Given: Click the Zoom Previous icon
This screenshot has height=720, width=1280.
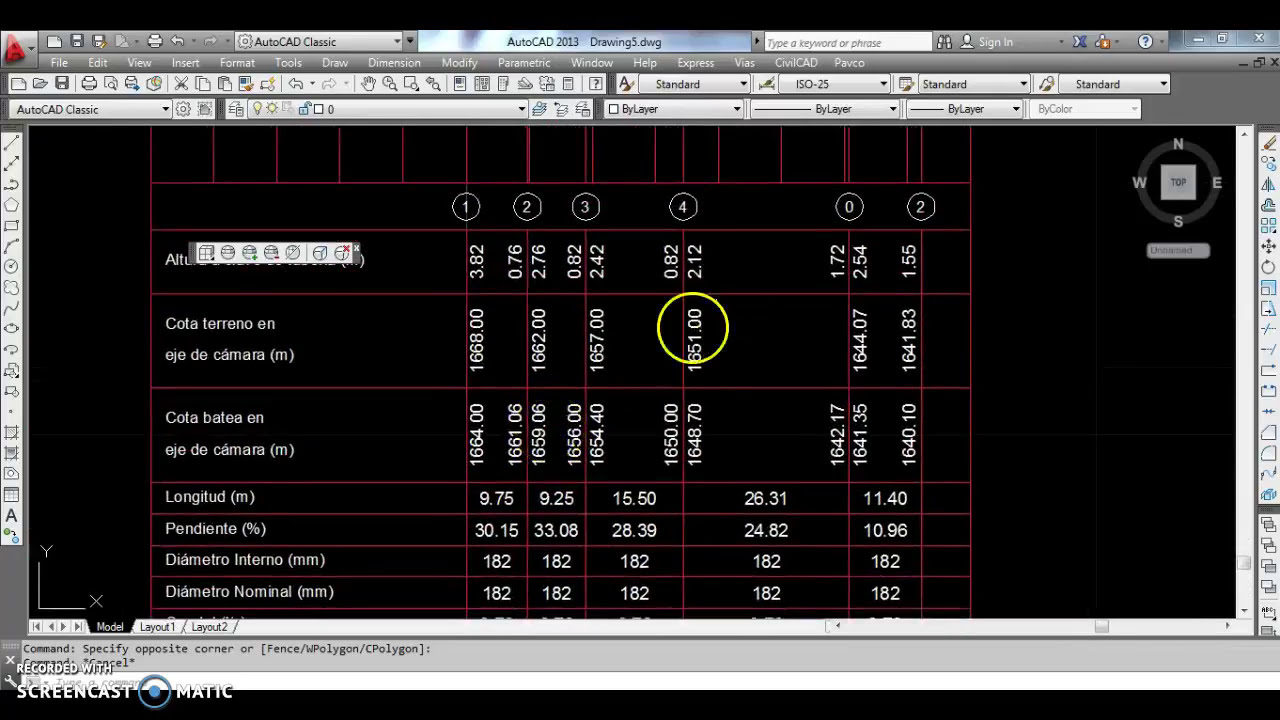Looking at the screenshot, I should pyautogui.click(x=433, y=84).
